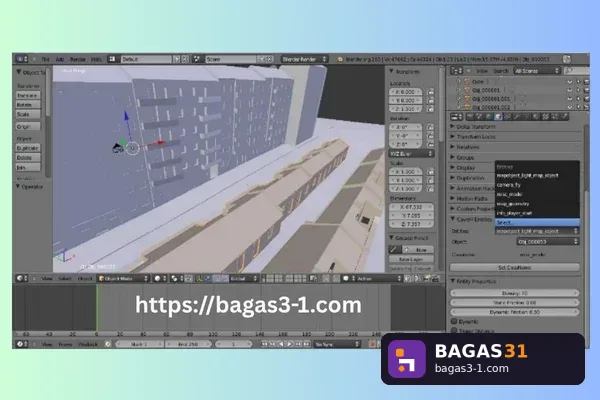This screenshot has width=600, height=400.
Task: Open the Global transform orientation dropdown
Action: [243, 278]
